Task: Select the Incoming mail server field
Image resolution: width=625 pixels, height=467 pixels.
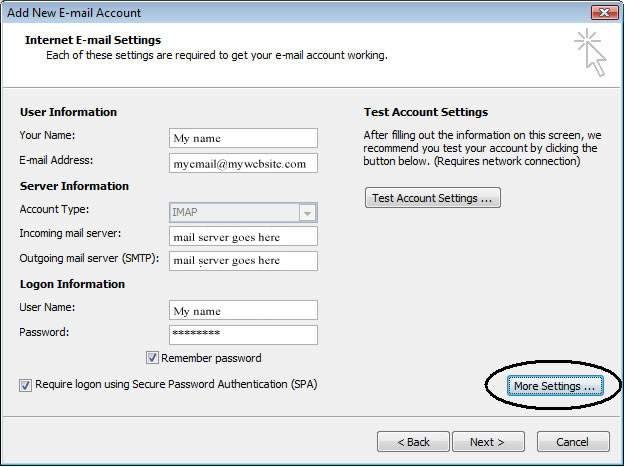Action: pyautogui.click(x=244, y=237)
